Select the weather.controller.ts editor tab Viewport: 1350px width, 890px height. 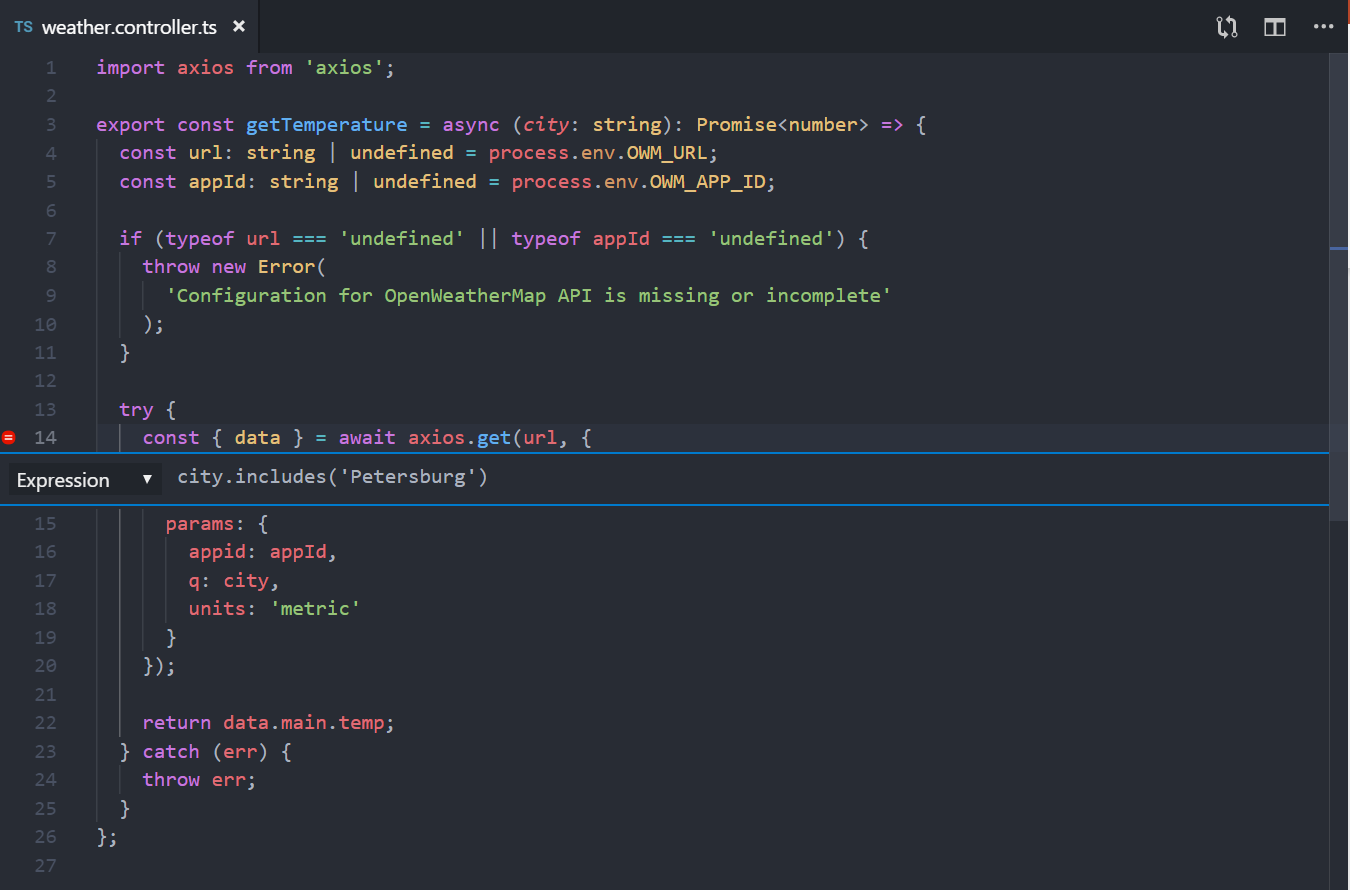pyautogui.click(x=129, y=27)
